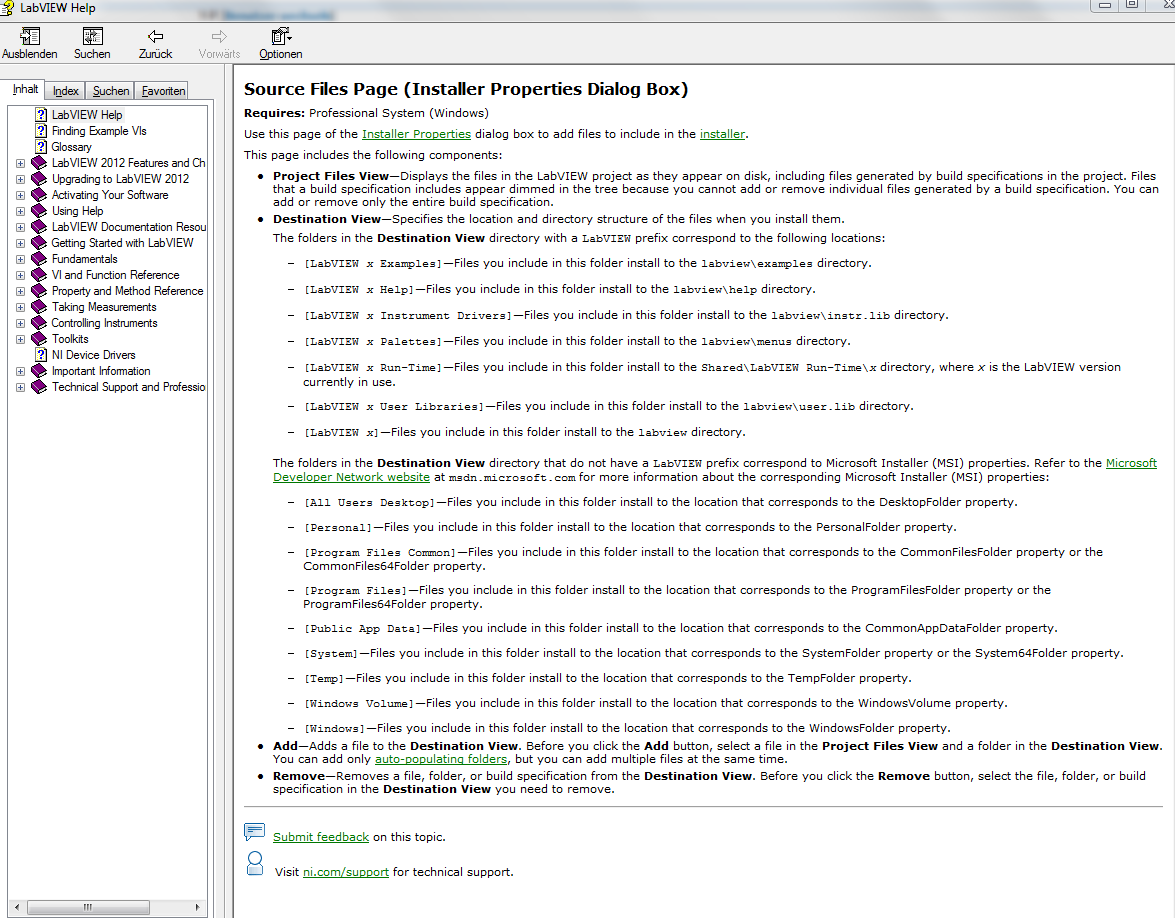This screenshot has width=1175, height=918.
Task: Select Controlling Instruments in the tree
Action: 104,323
